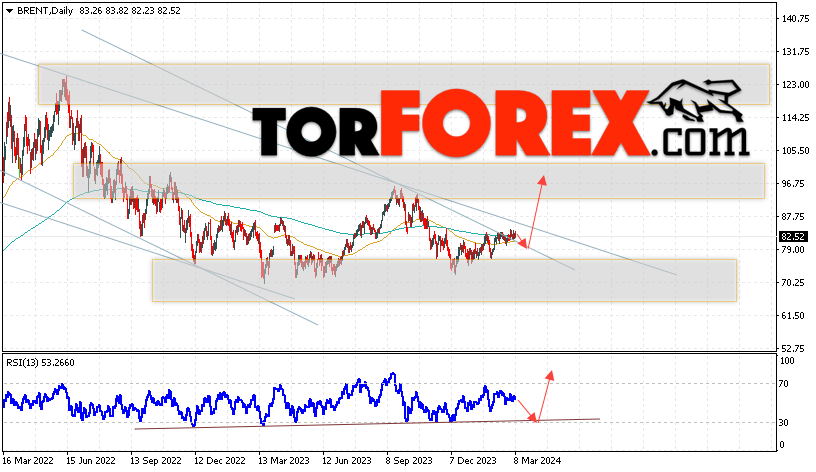Click the 13 Sep 2022 date label

(x=156, y=461)
